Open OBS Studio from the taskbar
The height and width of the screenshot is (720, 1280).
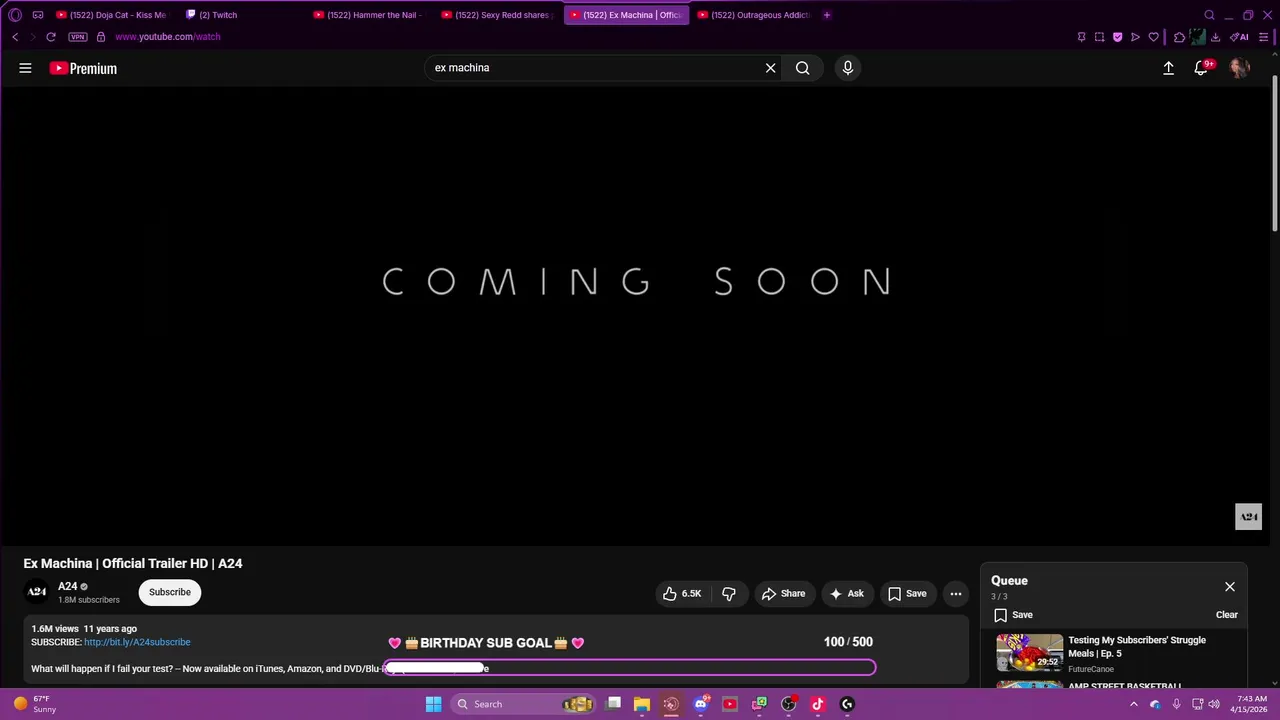click(788, 704)
